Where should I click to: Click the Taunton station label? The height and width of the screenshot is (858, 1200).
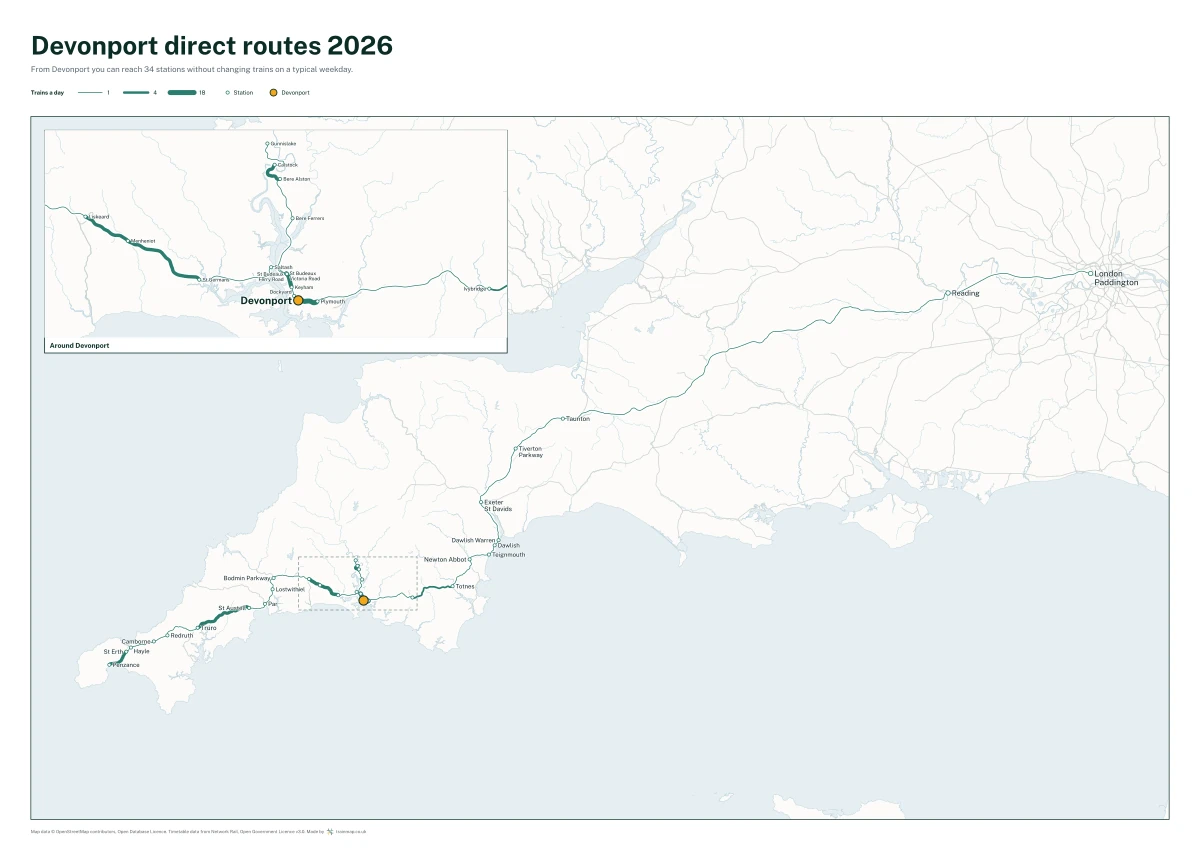(x=578, y=419)
